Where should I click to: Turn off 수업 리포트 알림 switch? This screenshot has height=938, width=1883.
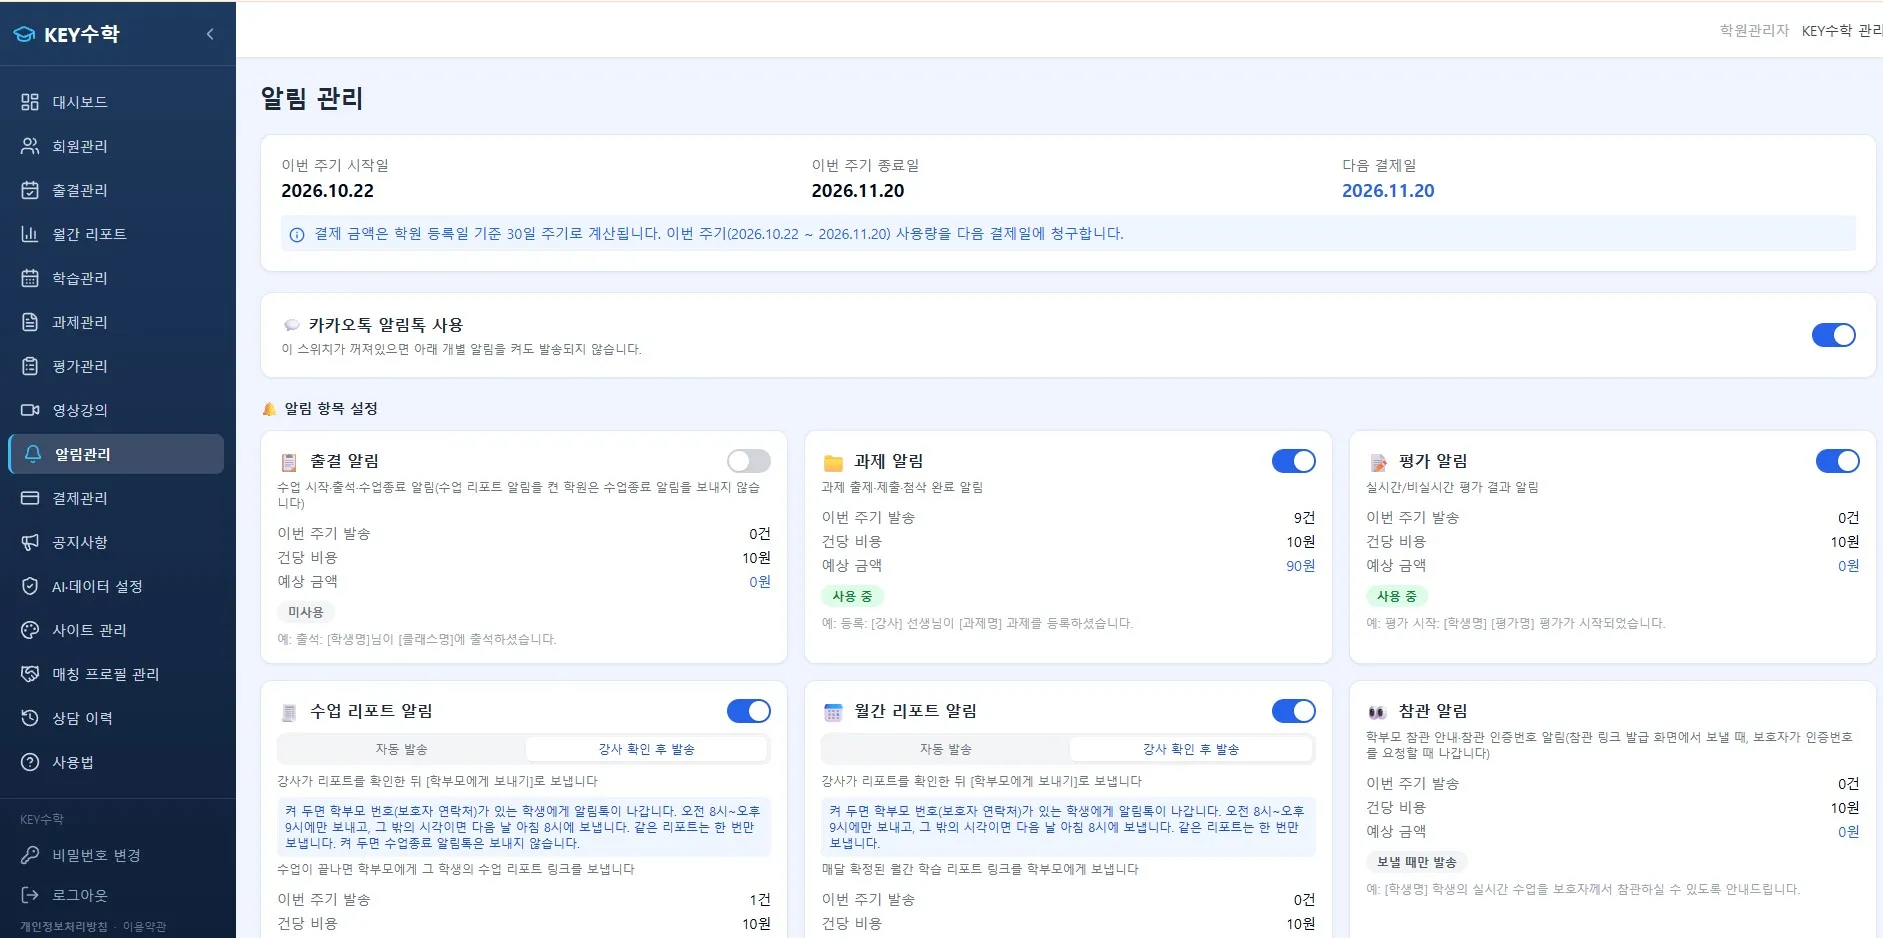click(x=748, y=711)
